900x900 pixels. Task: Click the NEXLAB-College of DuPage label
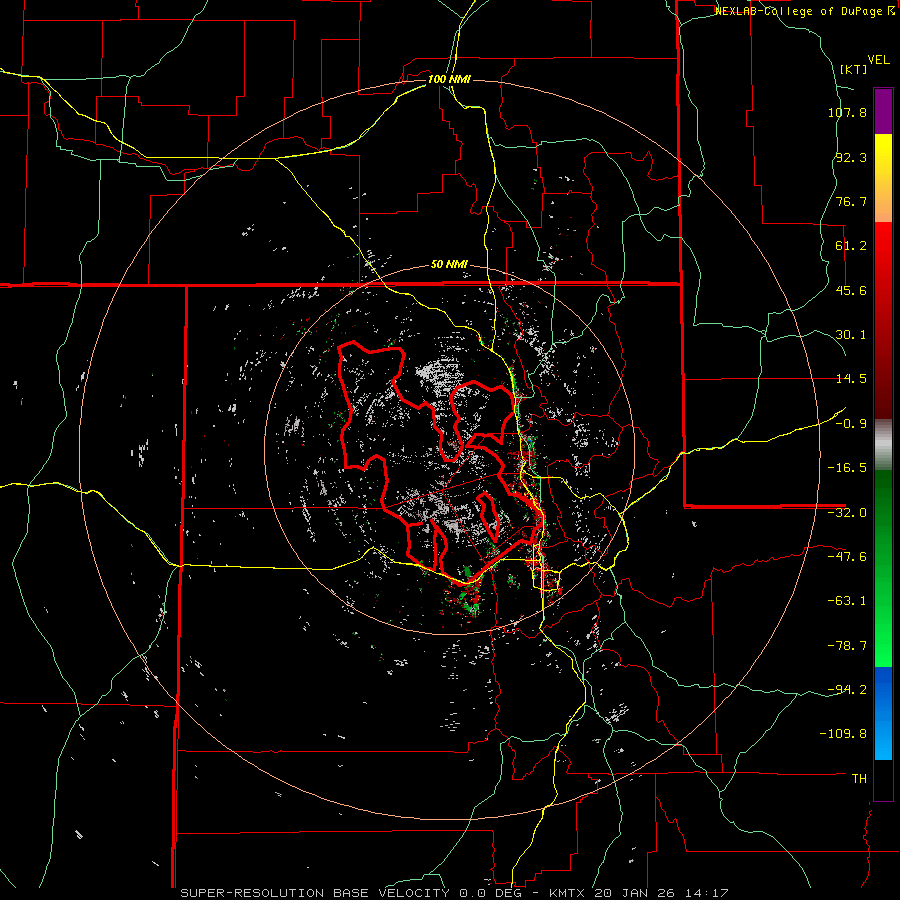(x=798, y=10)
